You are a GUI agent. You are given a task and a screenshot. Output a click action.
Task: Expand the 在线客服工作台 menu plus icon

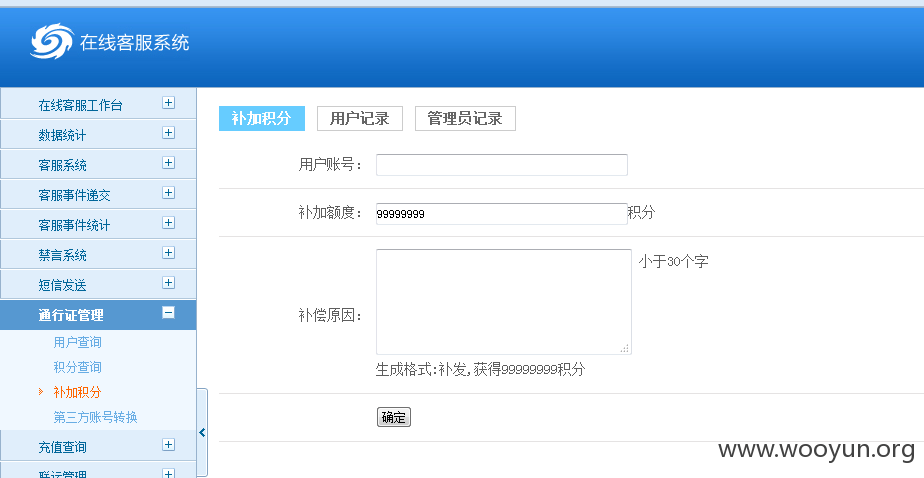(169, 103)
